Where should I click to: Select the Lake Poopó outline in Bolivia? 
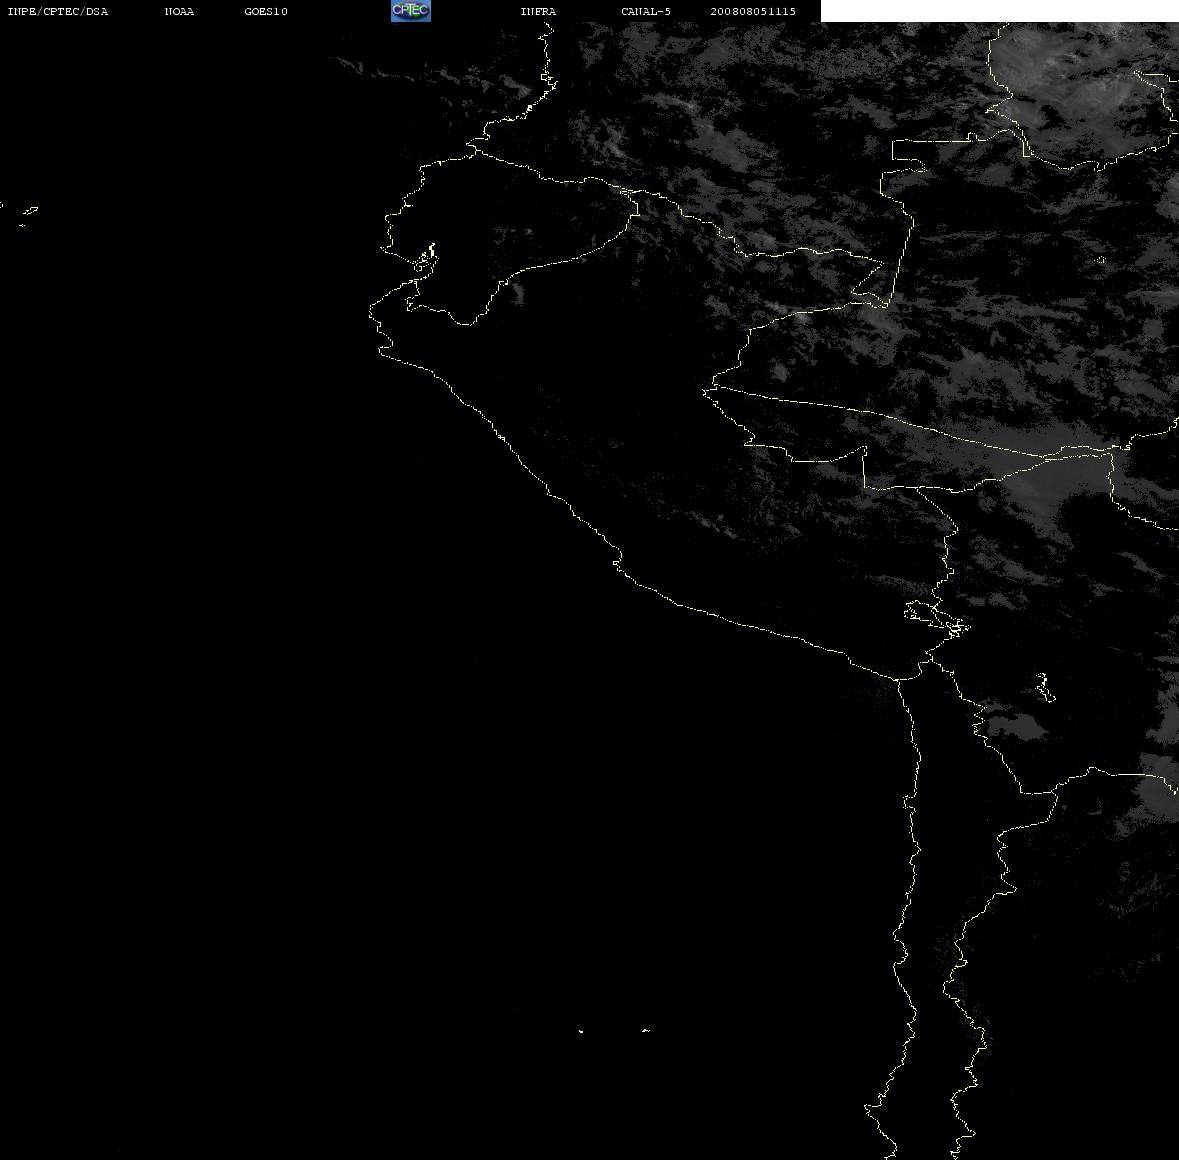coord(1044,687)
